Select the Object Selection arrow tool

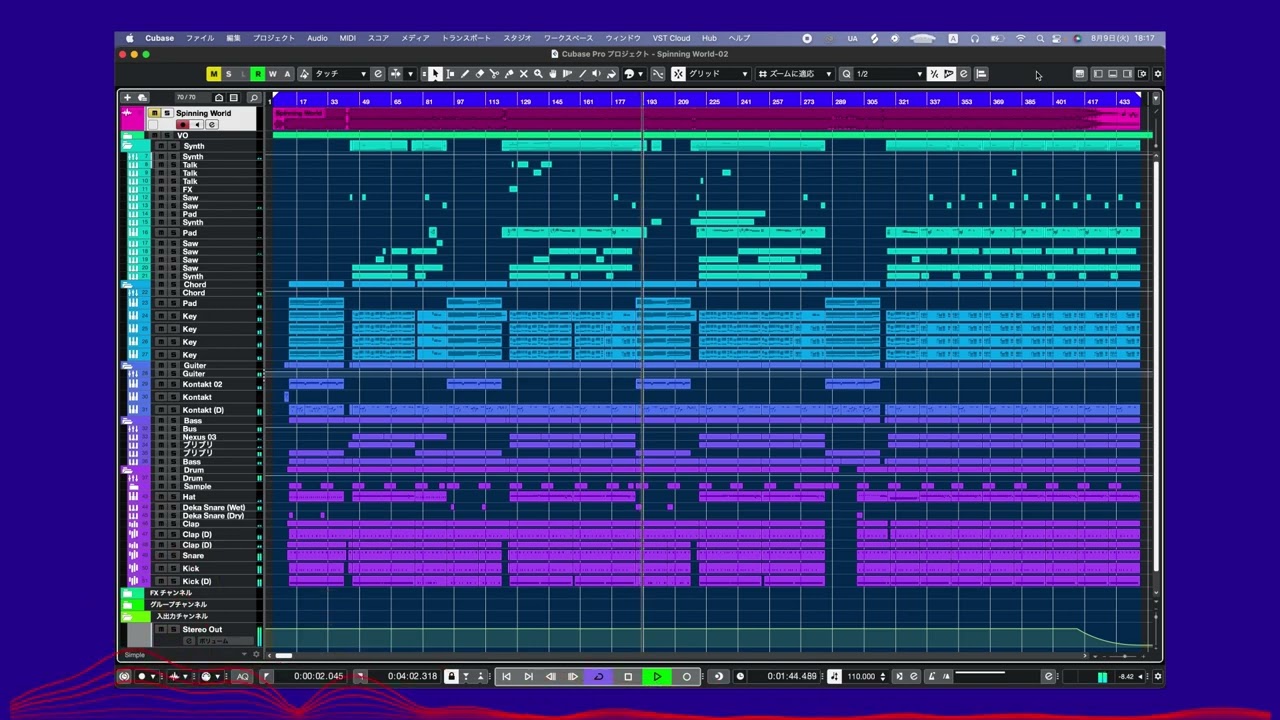pyautogui.click(x=436, y=74)
